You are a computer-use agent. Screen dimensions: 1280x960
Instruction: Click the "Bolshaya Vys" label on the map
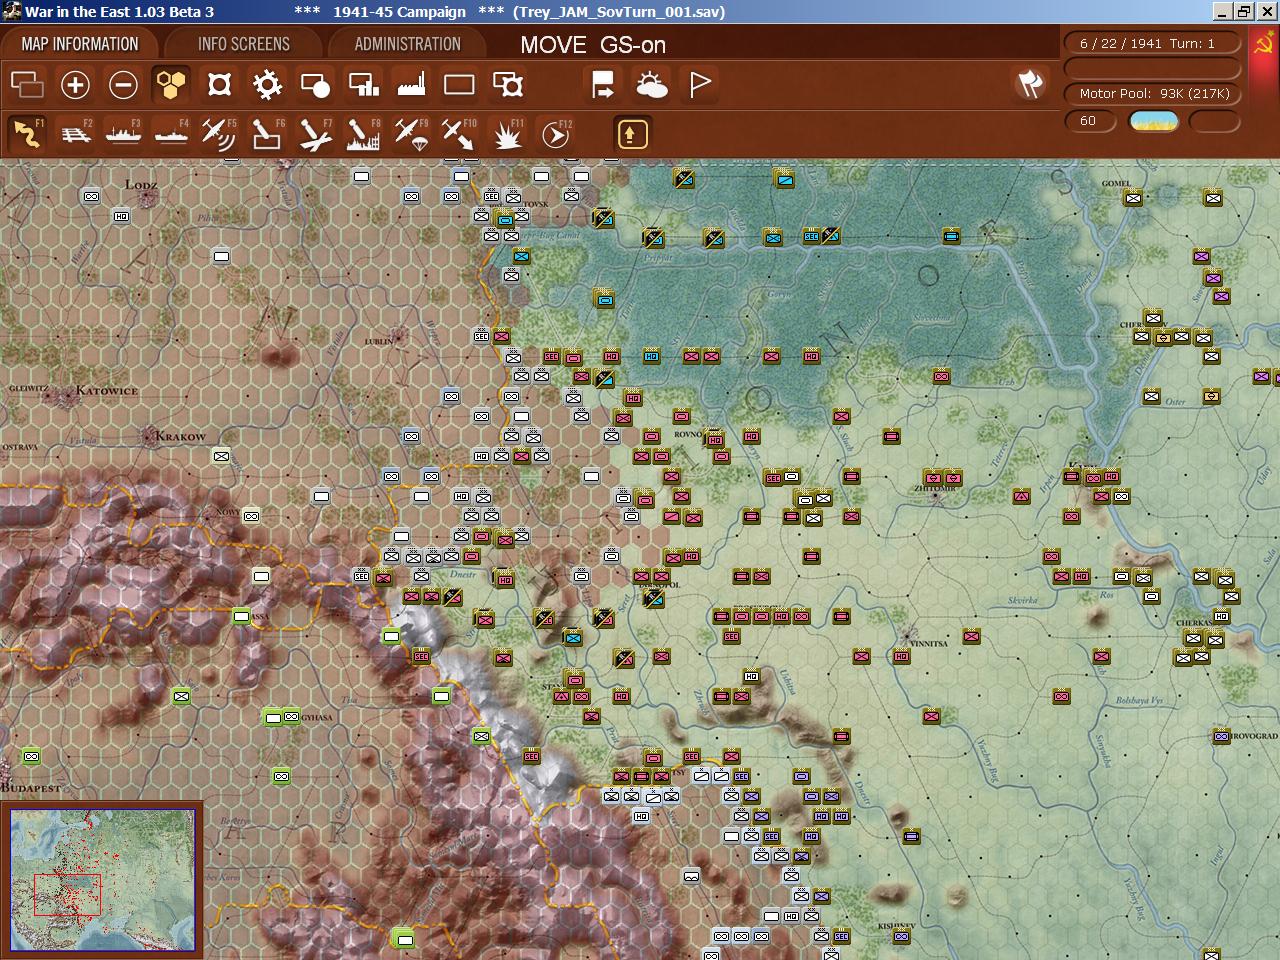tap(1139, 701)
